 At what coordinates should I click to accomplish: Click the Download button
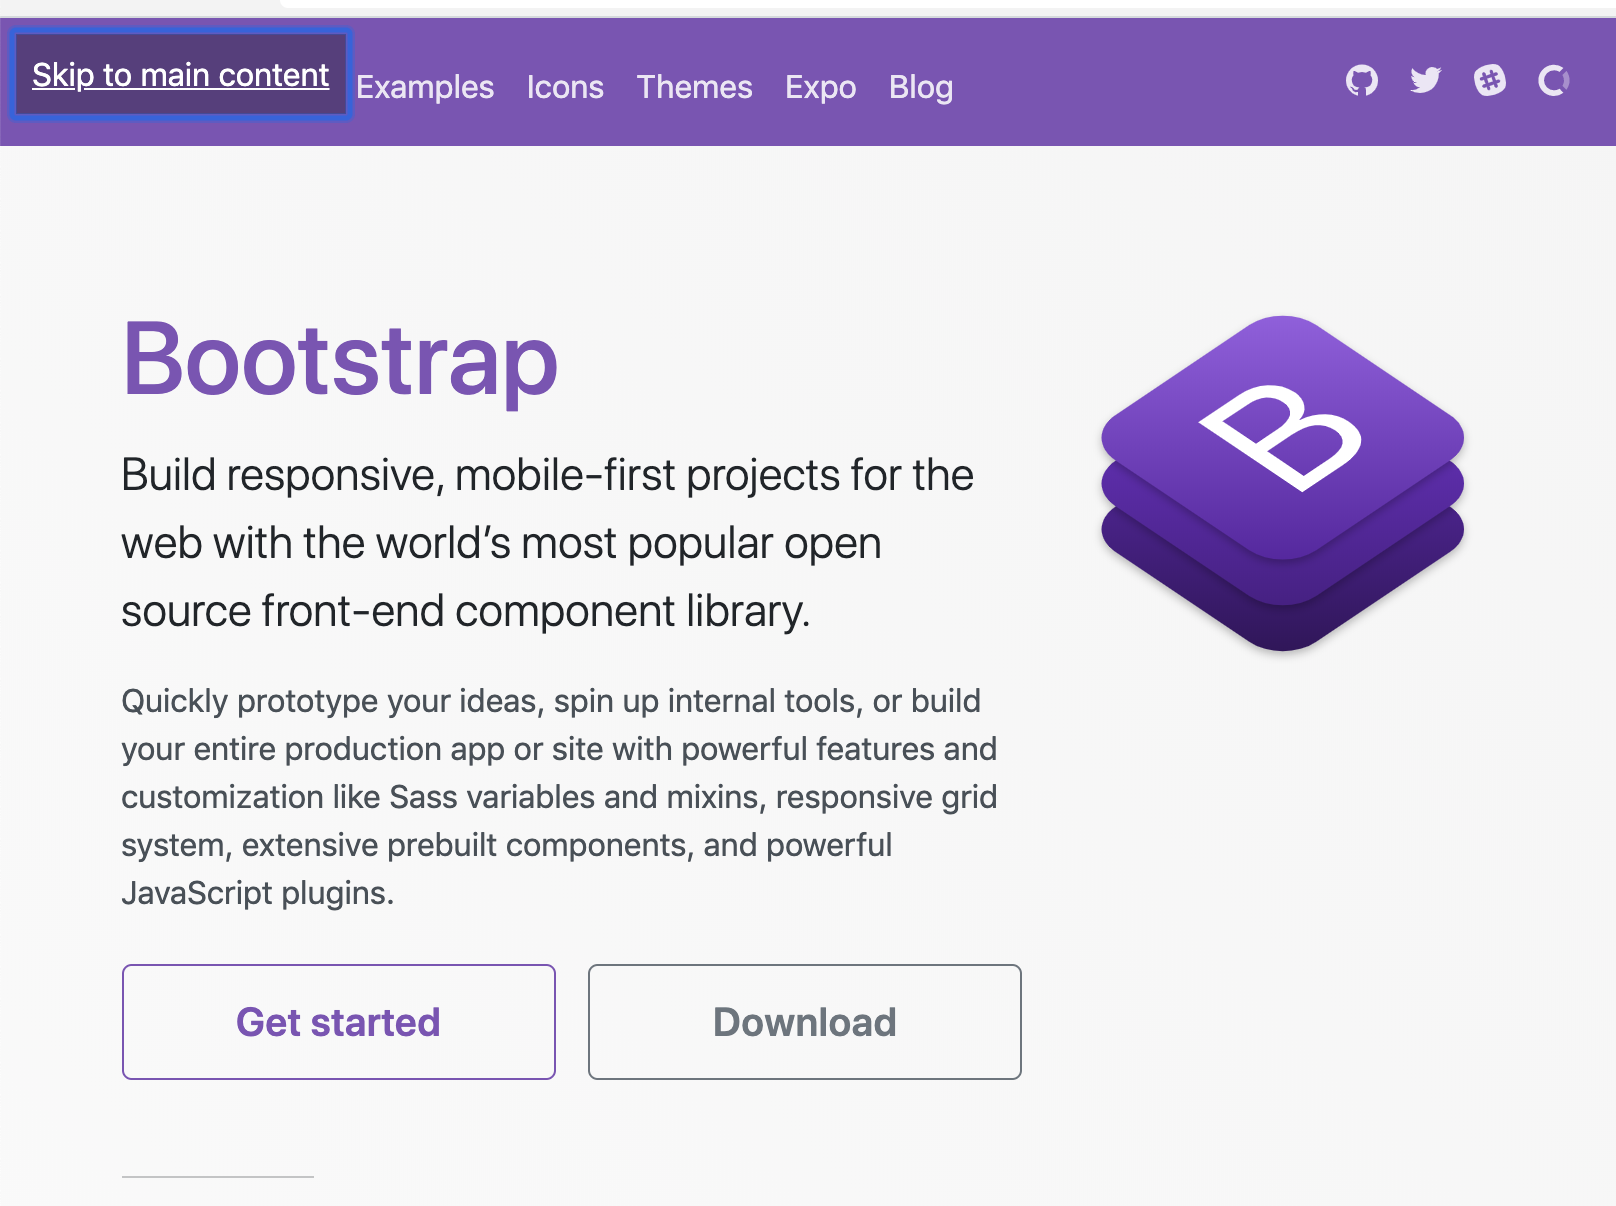pos(805,1022)
